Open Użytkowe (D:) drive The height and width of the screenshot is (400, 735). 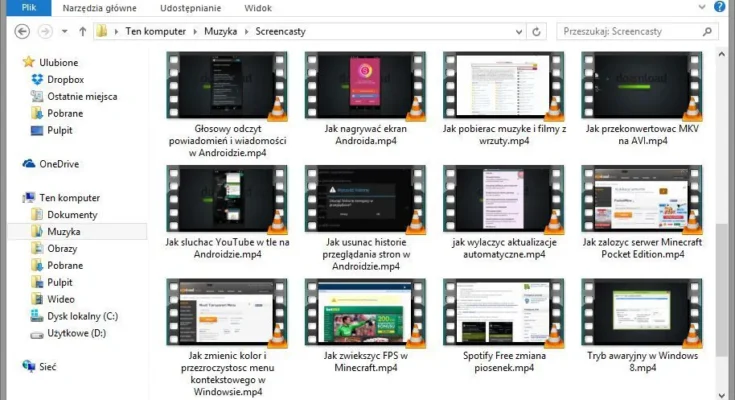pyautogui.click(x=76, y=333)
